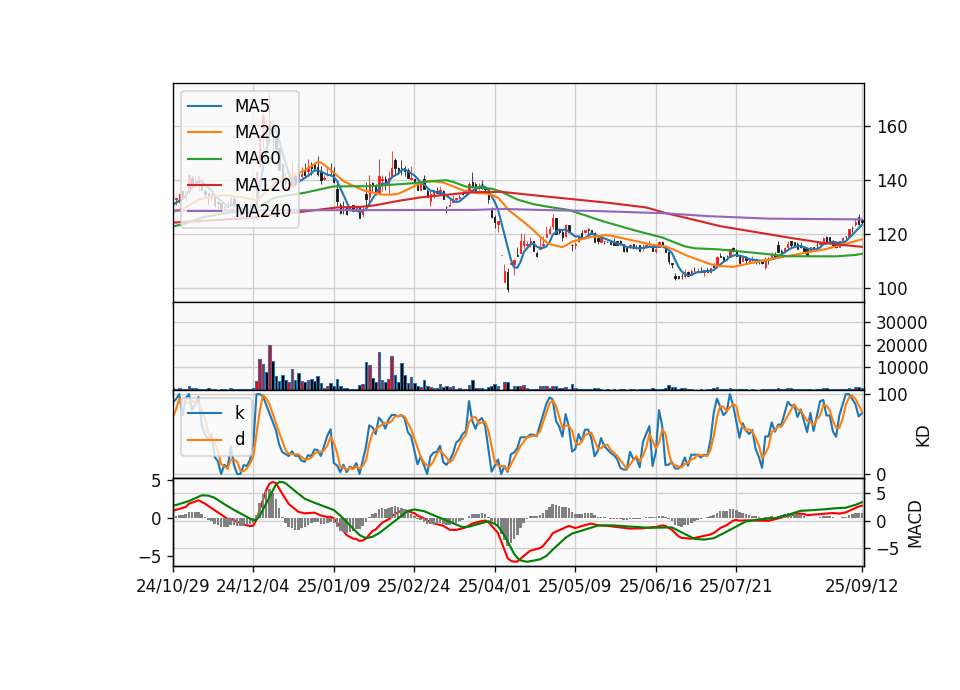The width and height of the screenshot is (960, 690).
Task: Click the April 2025 candlestick low near 100
Action: 508,280
